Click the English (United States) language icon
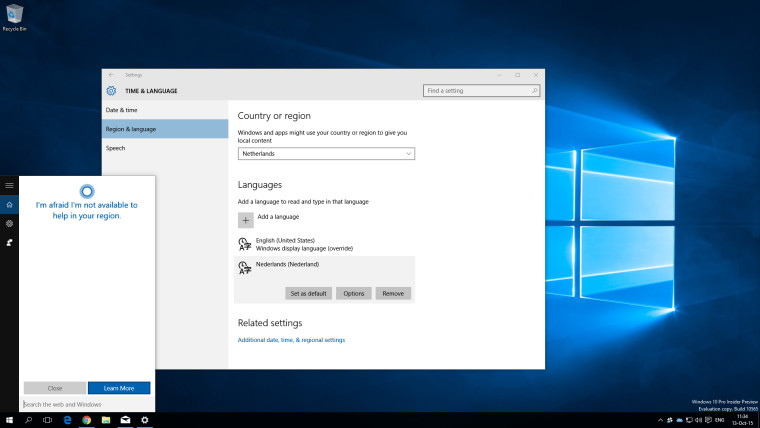 (x=245, y=244)
